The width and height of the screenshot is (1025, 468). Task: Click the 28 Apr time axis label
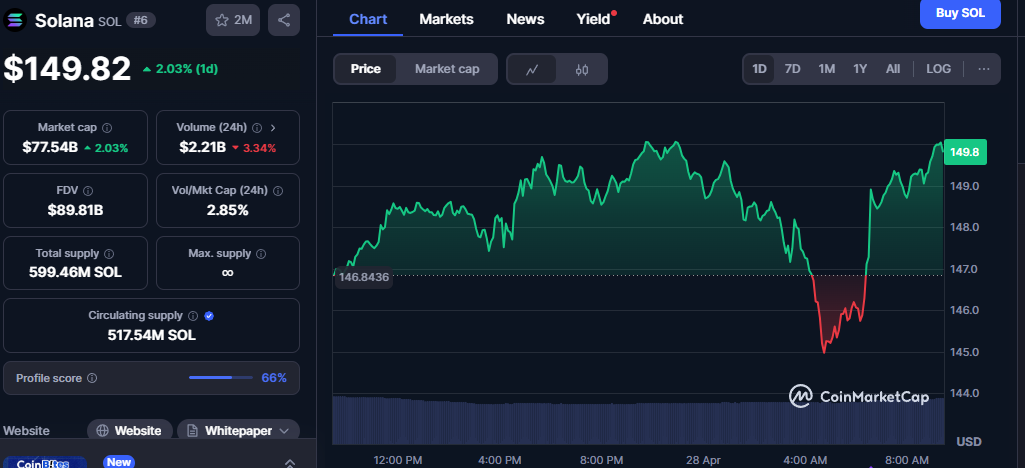[x=703, y=460]
